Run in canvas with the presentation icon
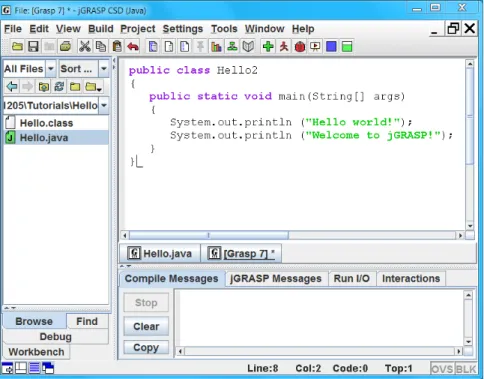 click(x=315, y=46)
